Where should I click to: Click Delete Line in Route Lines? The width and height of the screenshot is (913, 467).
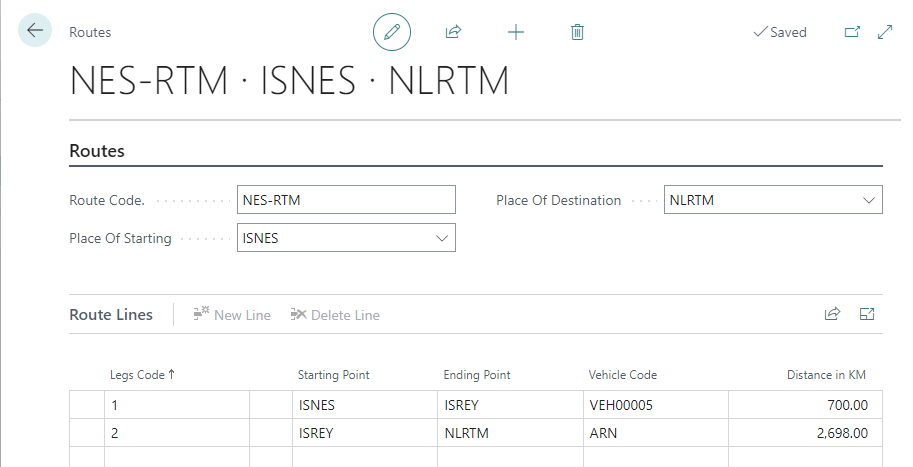335,315
